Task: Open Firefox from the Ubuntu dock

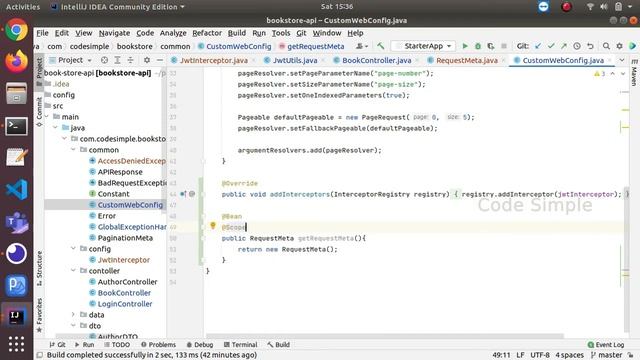Action: [x=16, y=62]
